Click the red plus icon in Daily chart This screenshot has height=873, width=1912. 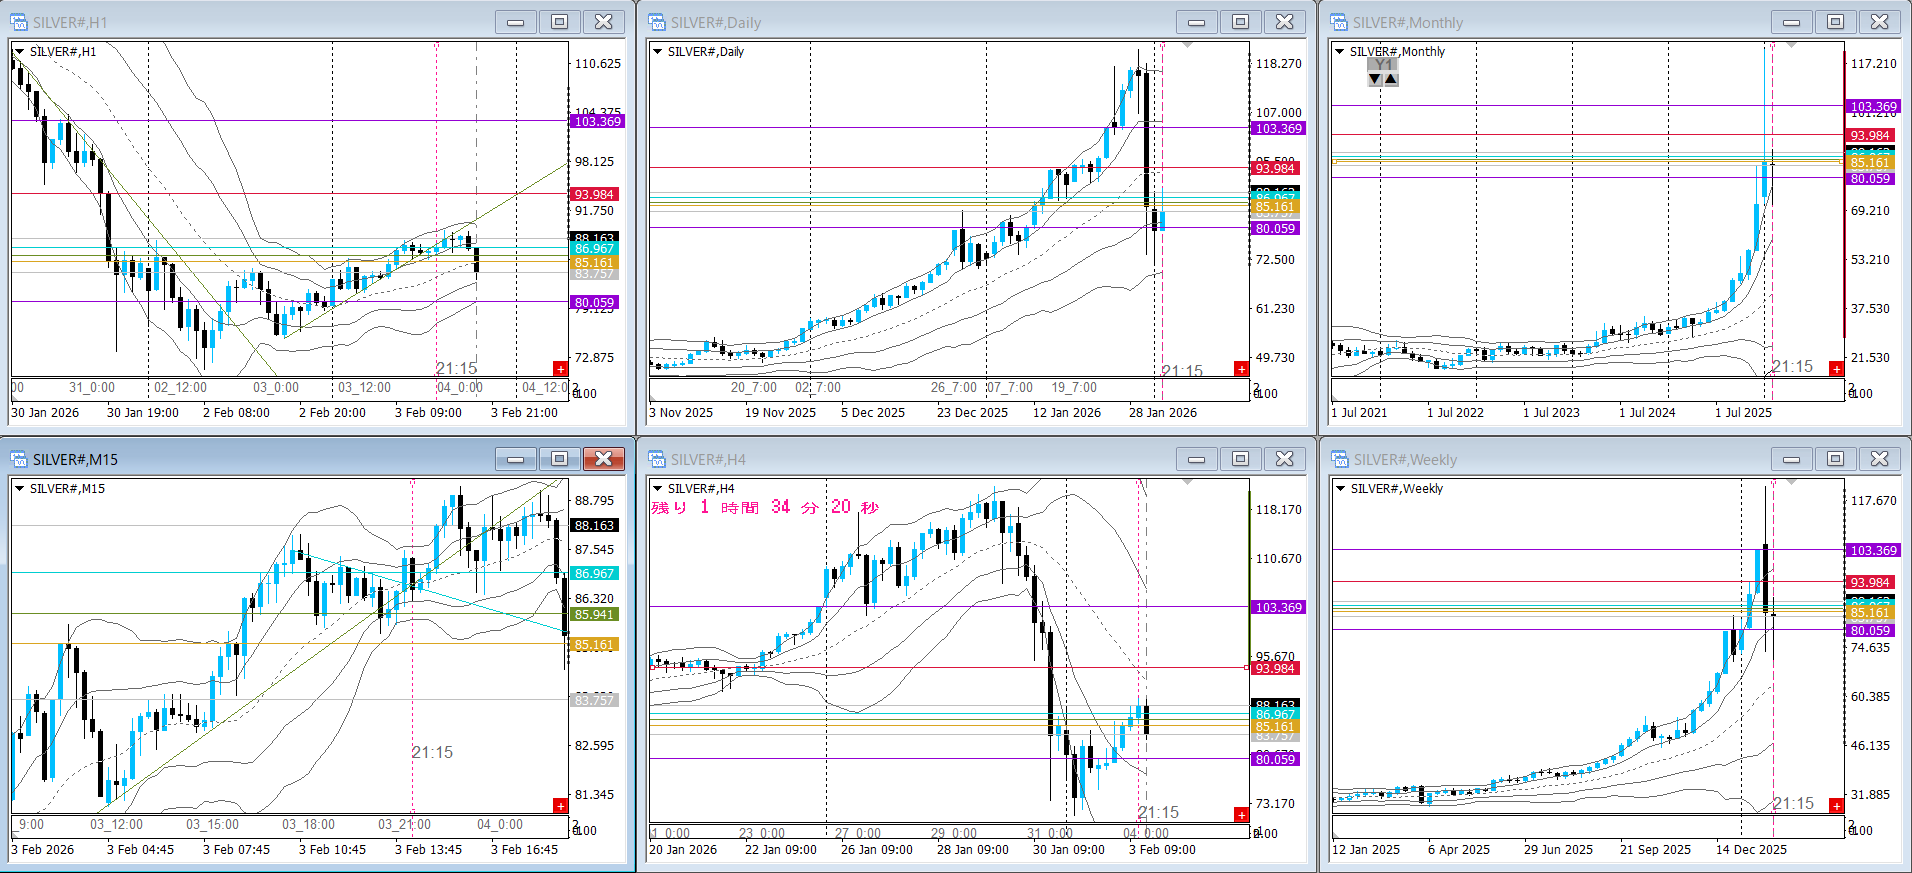(x=1241, y=369)
